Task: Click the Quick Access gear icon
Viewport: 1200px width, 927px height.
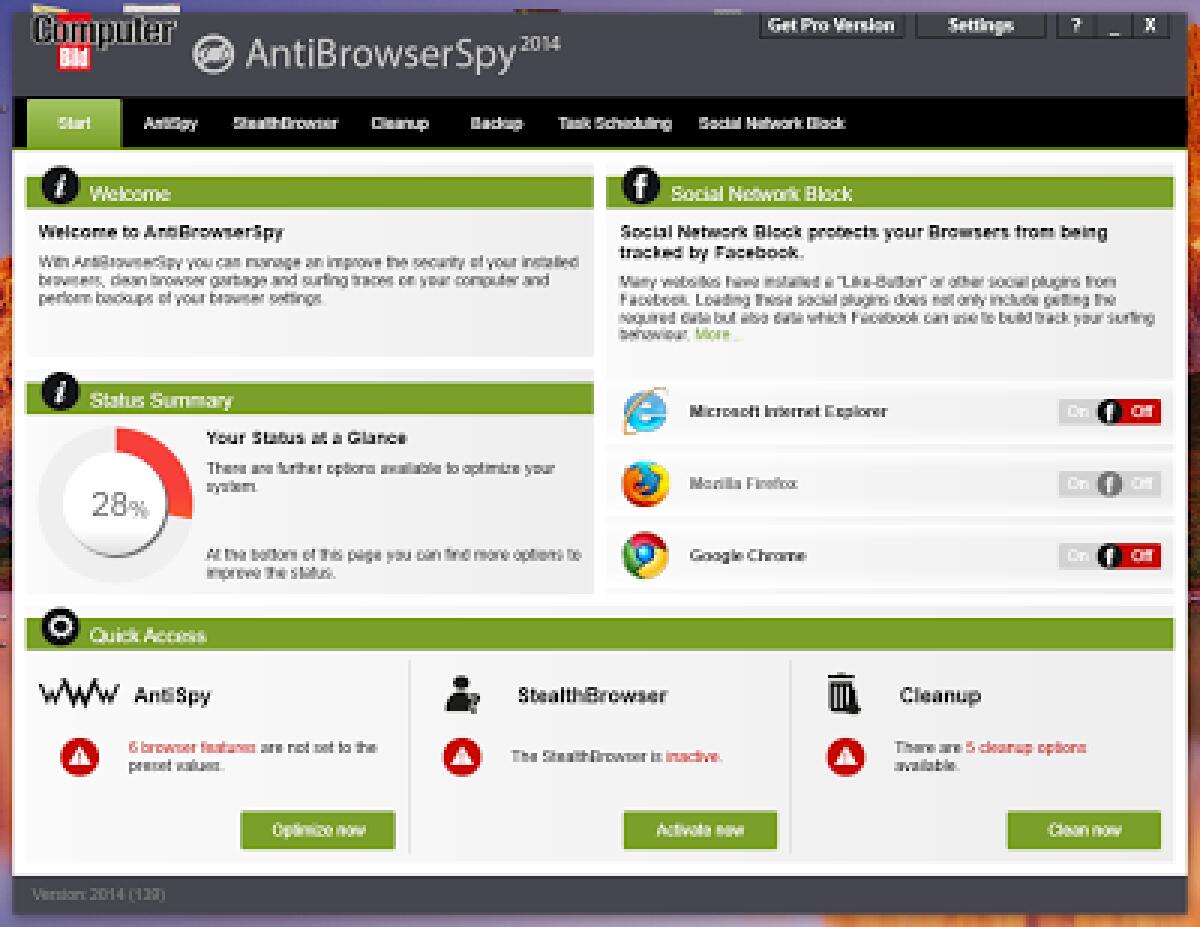Action: coord(60,627)
